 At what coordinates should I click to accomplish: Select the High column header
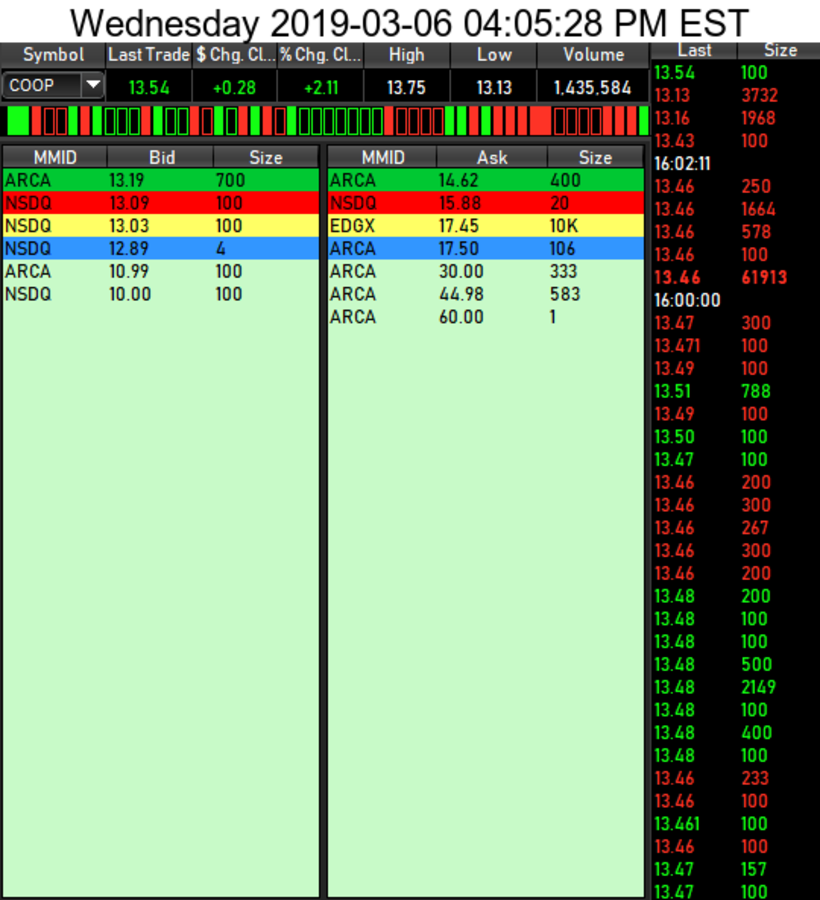coord(407,55)
